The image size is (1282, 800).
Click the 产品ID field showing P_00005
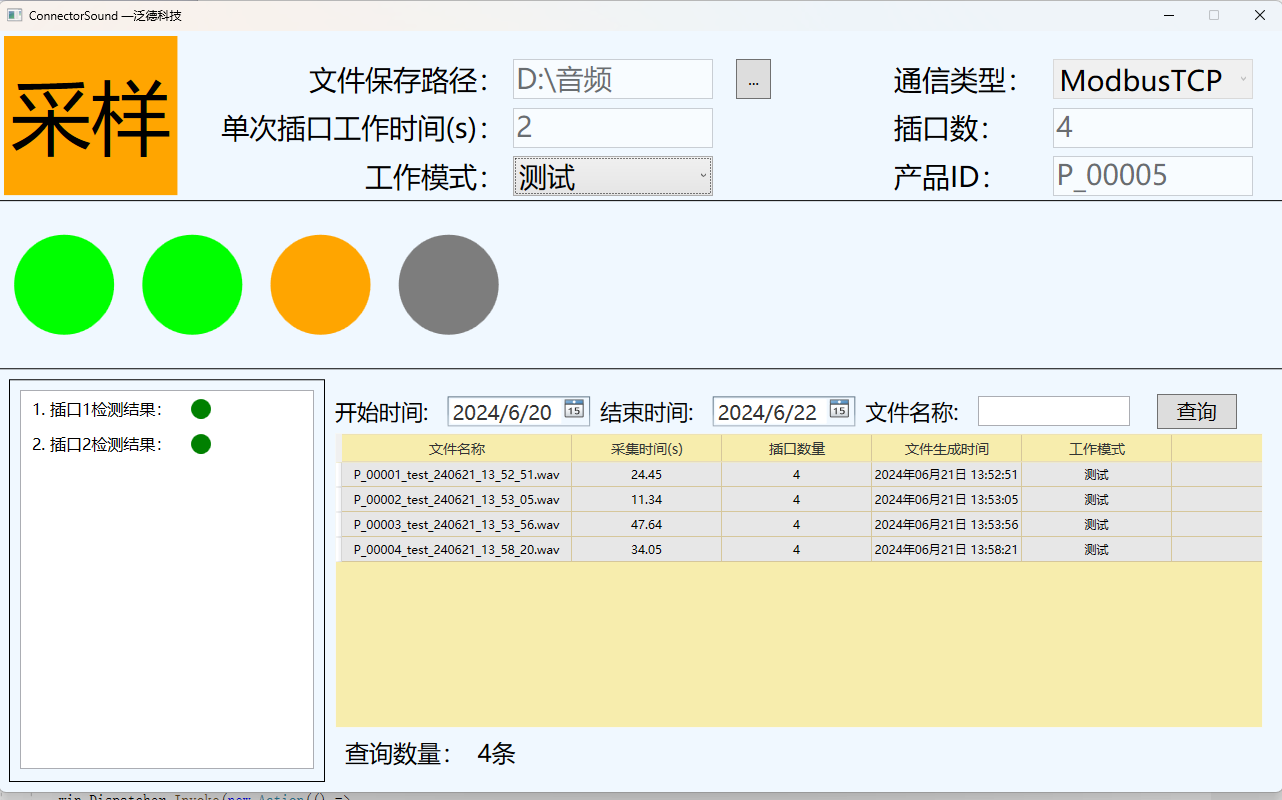[x=1153, y=176]
